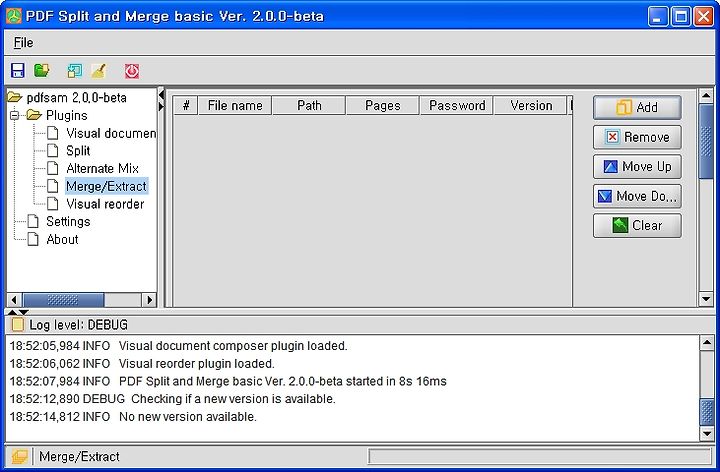The width and height of the screenshot is (720, 472).
Task: Click the 'Checking if a new version' log line
Action: (x=173, y=399)
